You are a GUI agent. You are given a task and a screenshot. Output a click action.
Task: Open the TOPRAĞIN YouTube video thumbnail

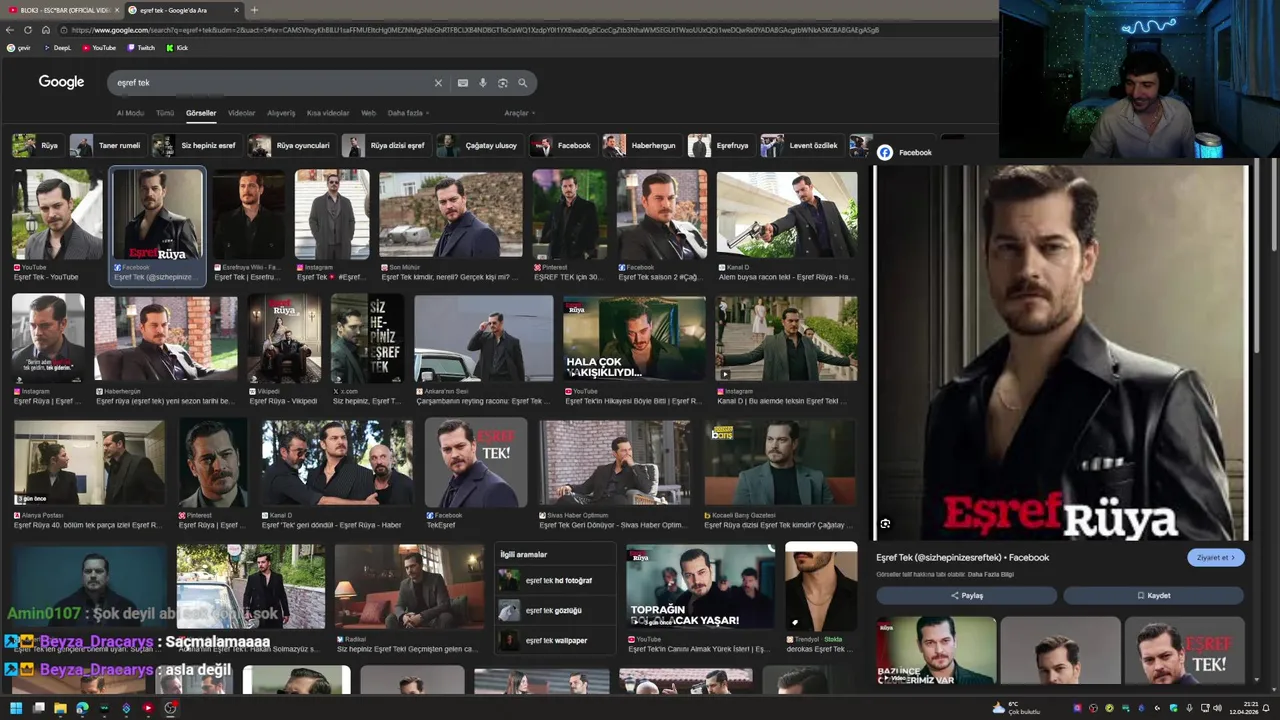pos(700,587)
